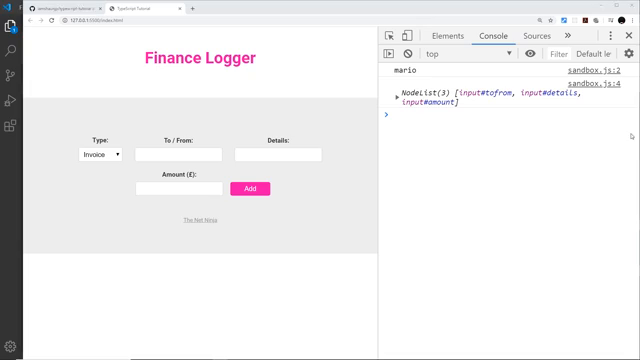Focus the Details input field
This screenshot has width=640, height=360.
(278, 155)
